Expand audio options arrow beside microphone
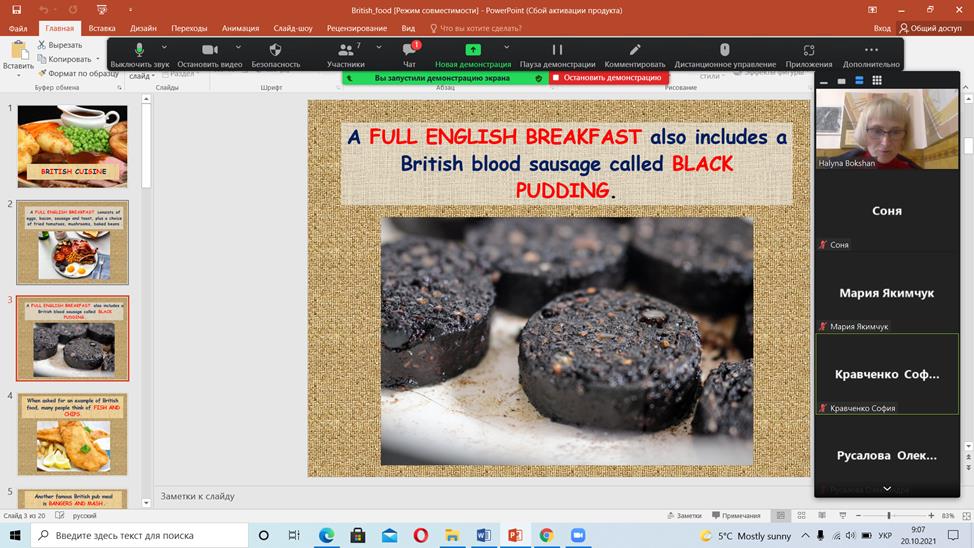 [167, 46]
